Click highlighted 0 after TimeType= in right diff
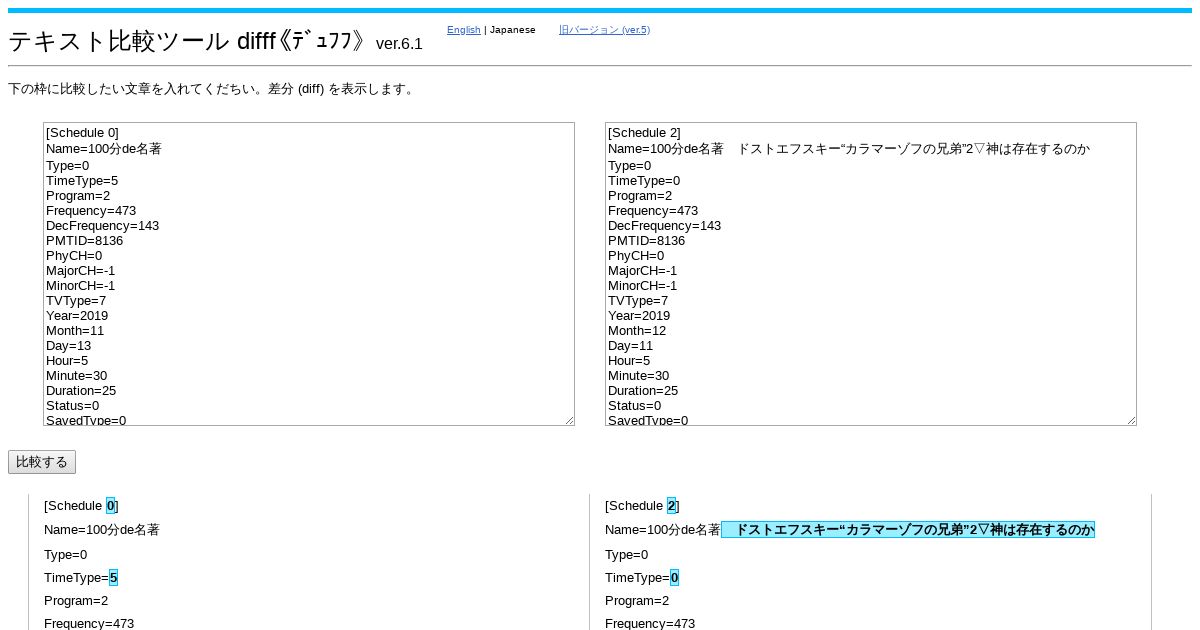This screenshot has width=1200, height=630. [x=674, y=578]
